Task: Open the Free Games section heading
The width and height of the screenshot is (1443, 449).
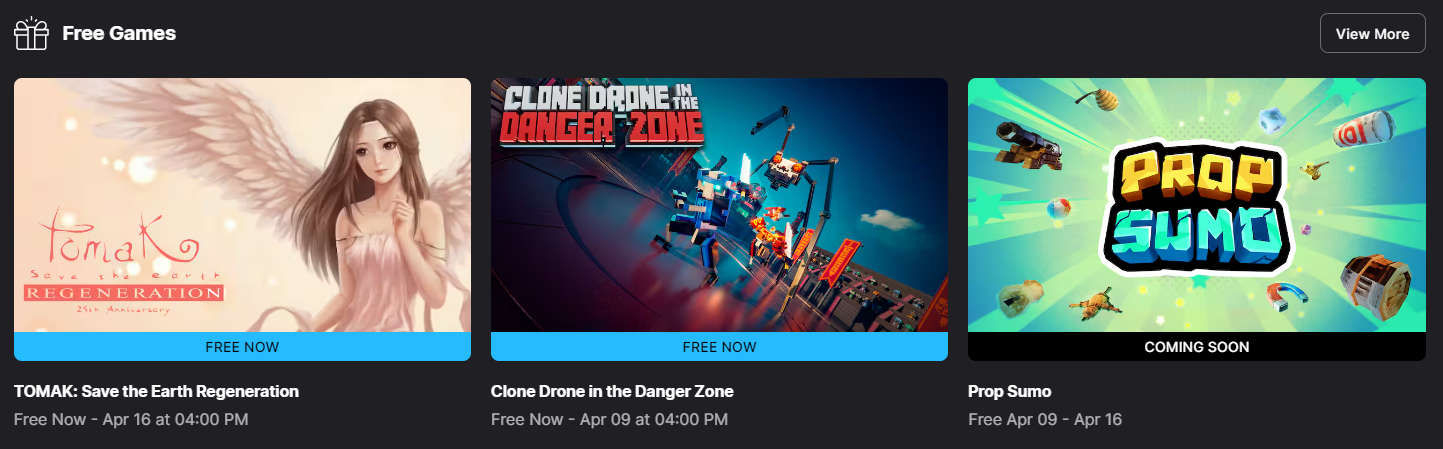Action: (119, 33)
